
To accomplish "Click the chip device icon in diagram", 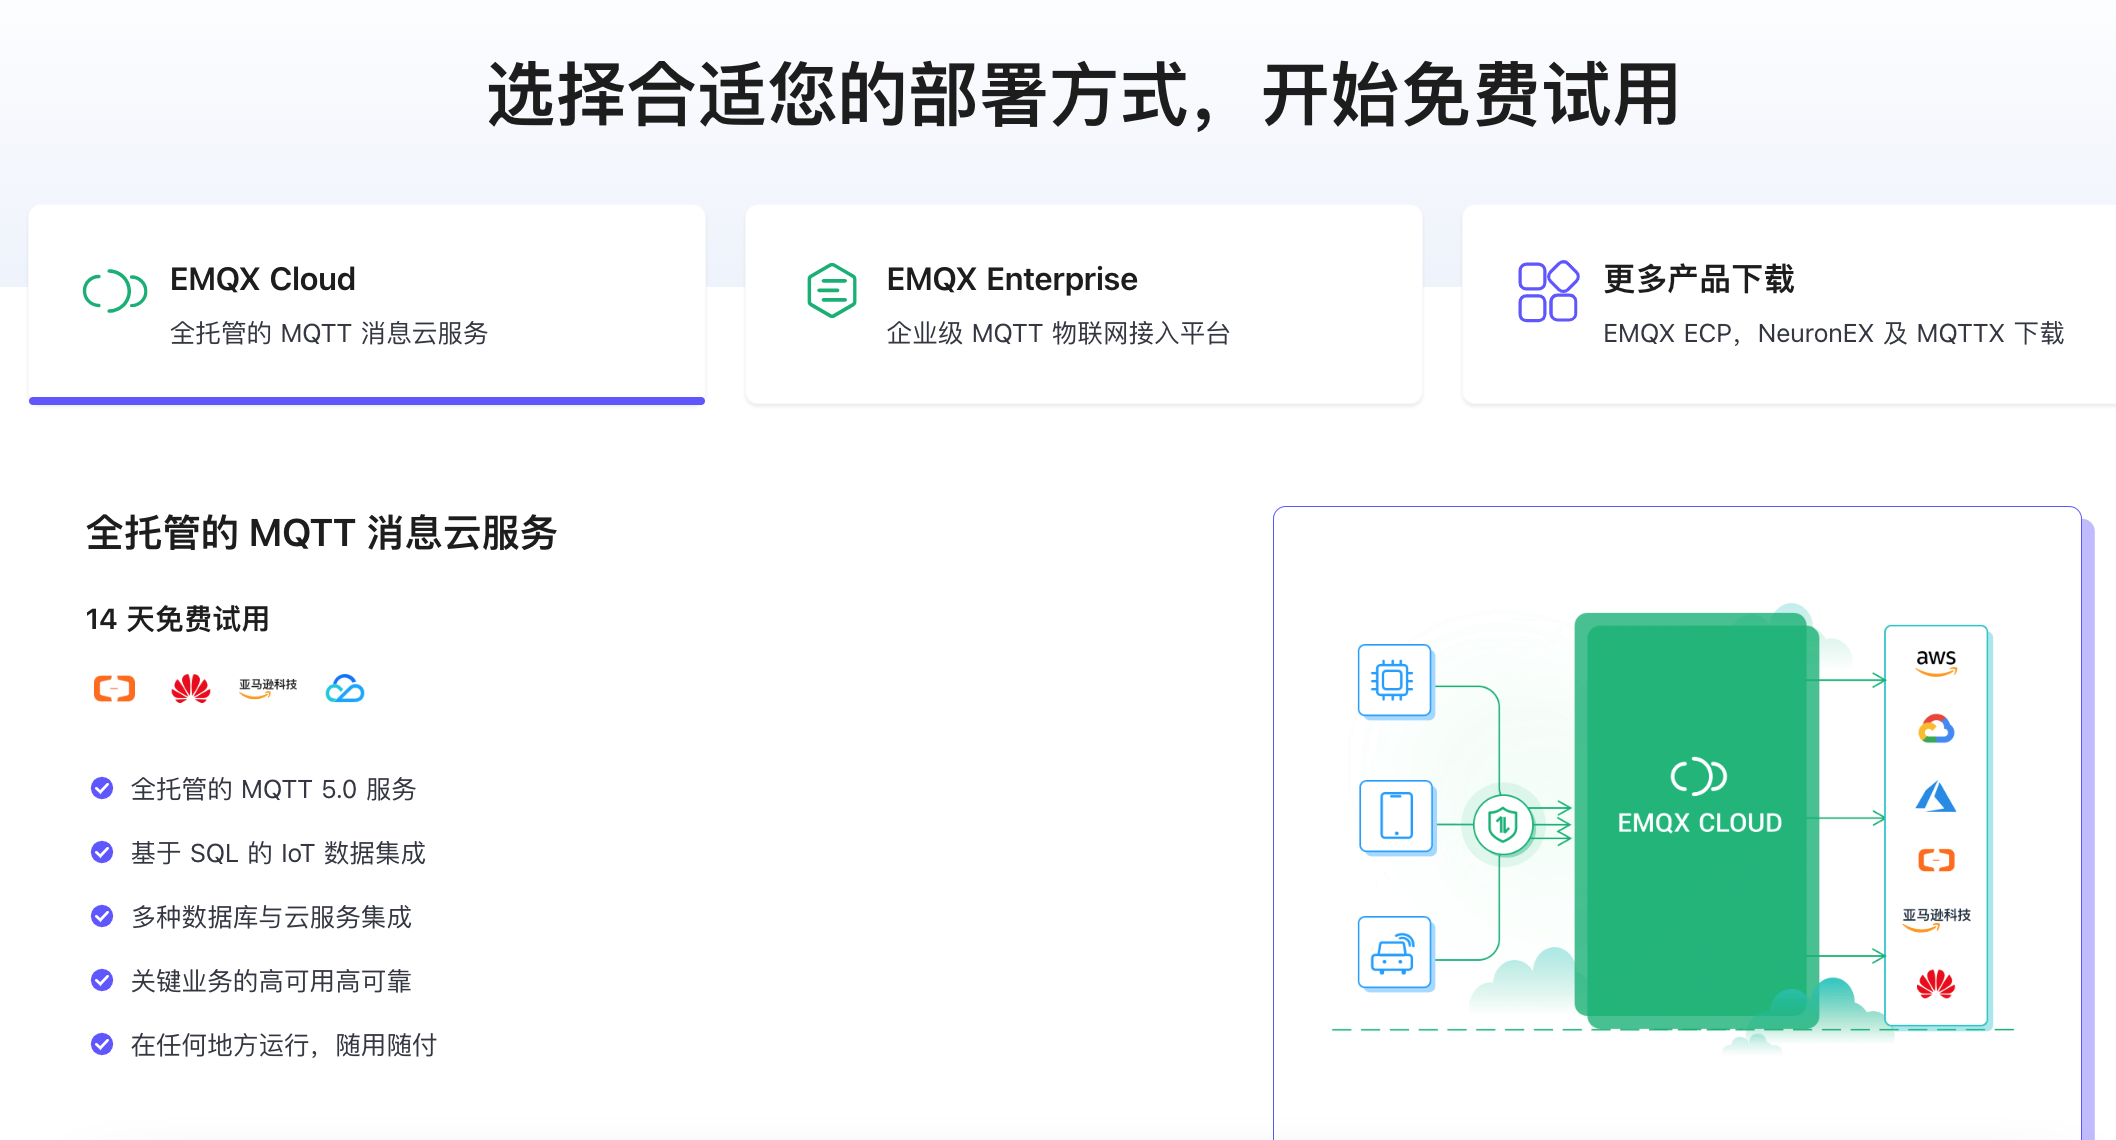I will coord(1394,680).
